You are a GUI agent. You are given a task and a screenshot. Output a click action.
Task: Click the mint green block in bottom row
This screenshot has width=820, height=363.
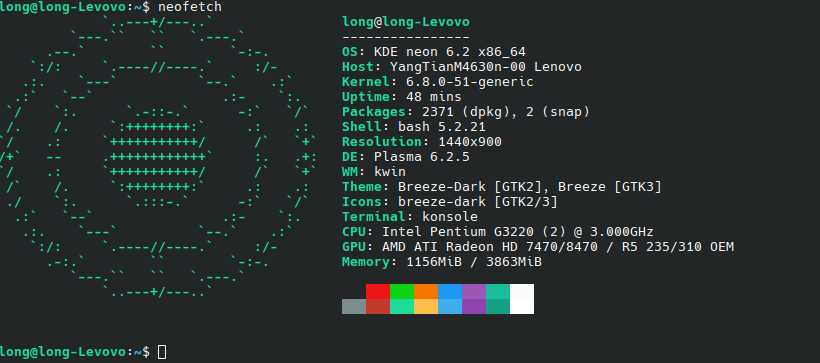tap(402, 307)
